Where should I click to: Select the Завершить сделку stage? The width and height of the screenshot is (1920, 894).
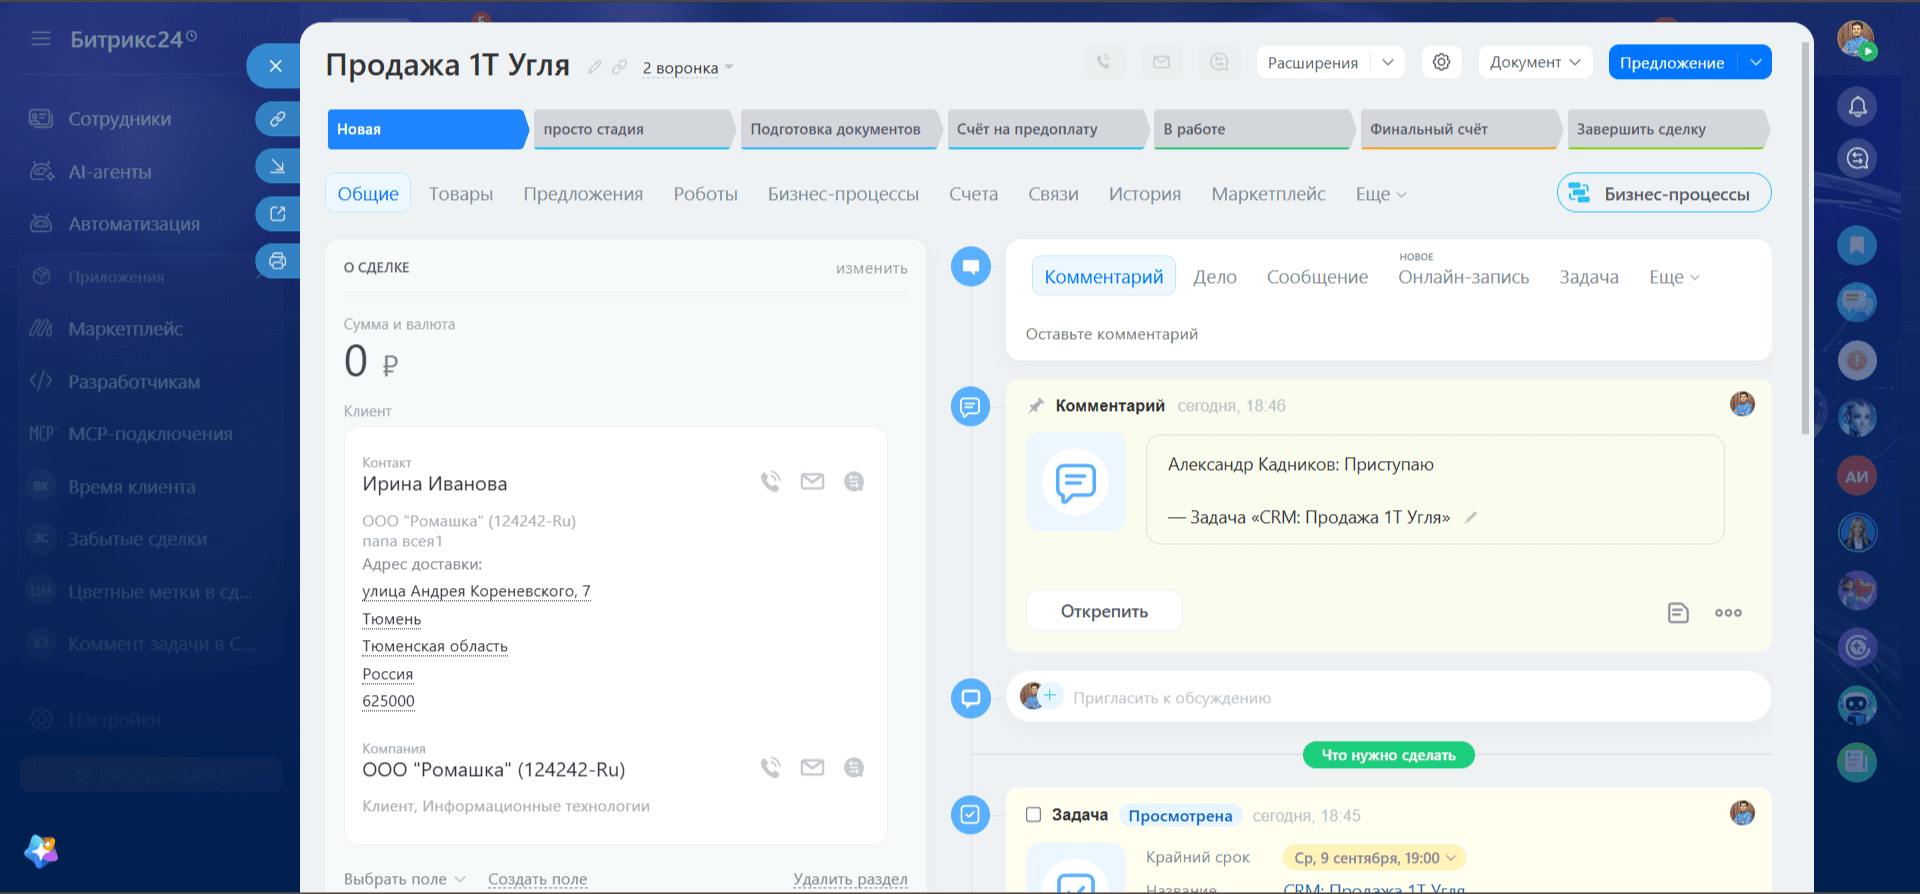tap(1666, 129)
